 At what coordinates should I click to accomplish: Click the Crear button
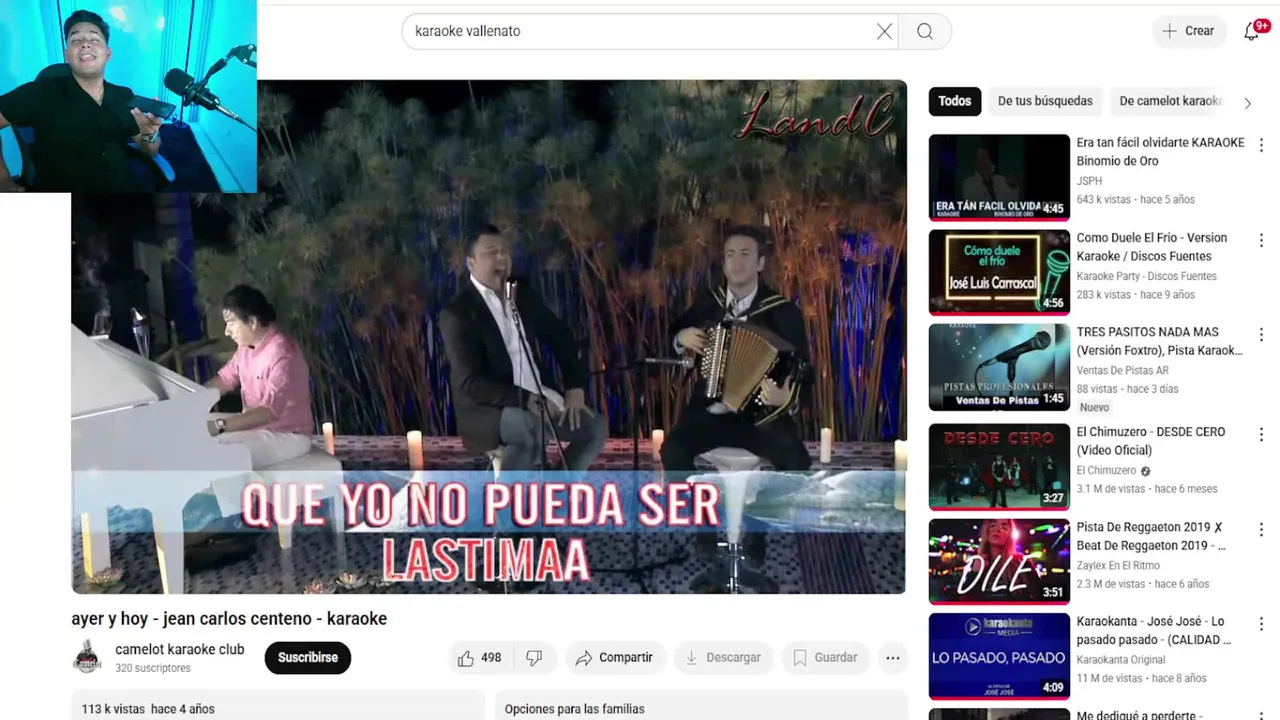[x=1188, y=31]
